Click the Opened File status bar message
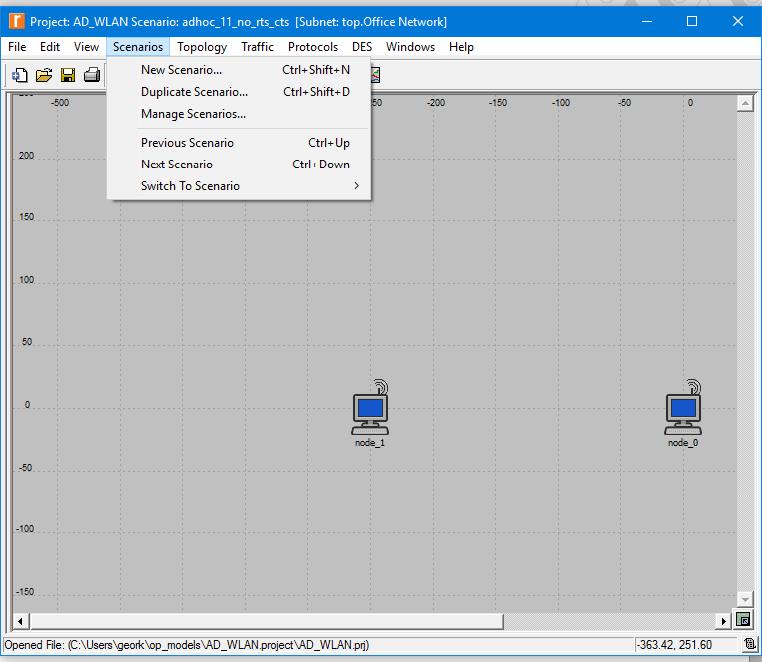The width and height of the screenshot is (762, 662). click(187, 645)
